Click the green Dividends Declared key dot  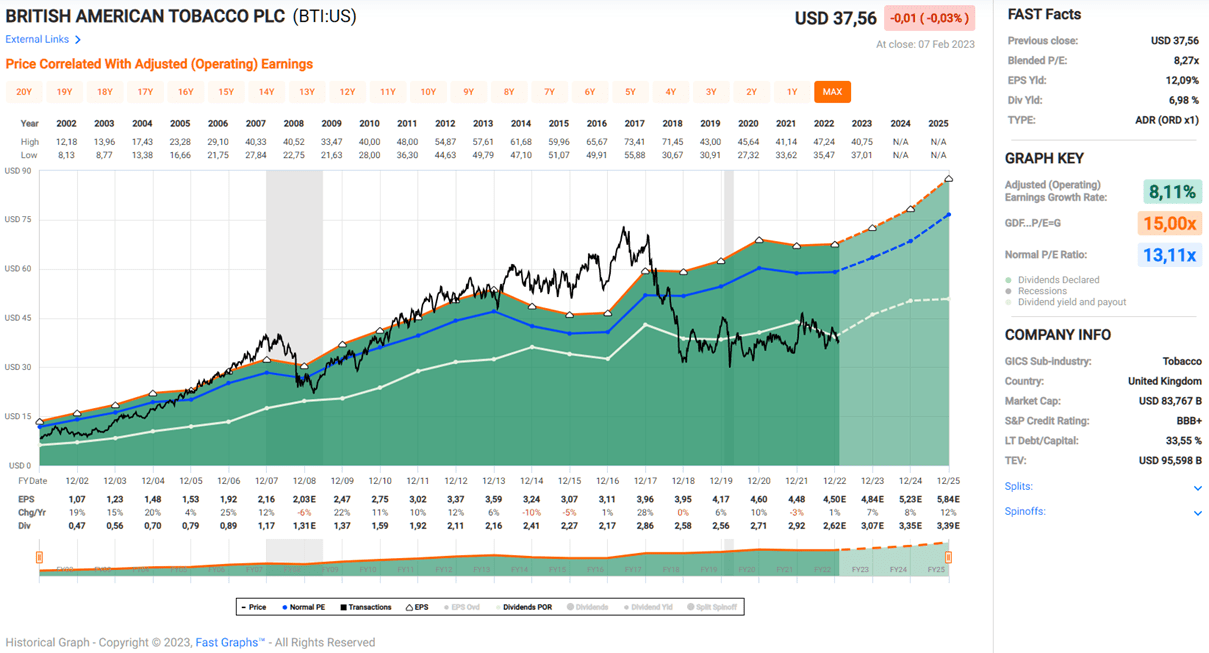1008,279
